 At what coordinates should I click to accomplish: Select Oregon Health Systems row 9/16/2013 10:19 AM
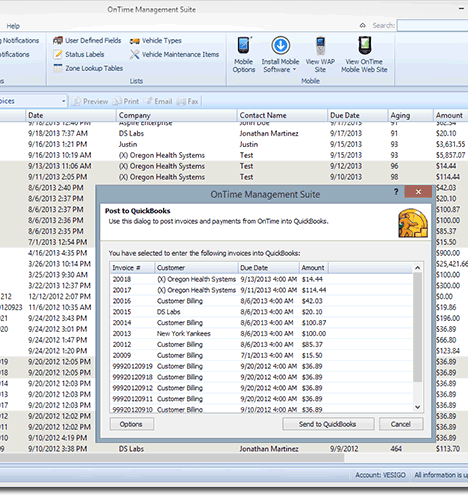tap(234, 155)
